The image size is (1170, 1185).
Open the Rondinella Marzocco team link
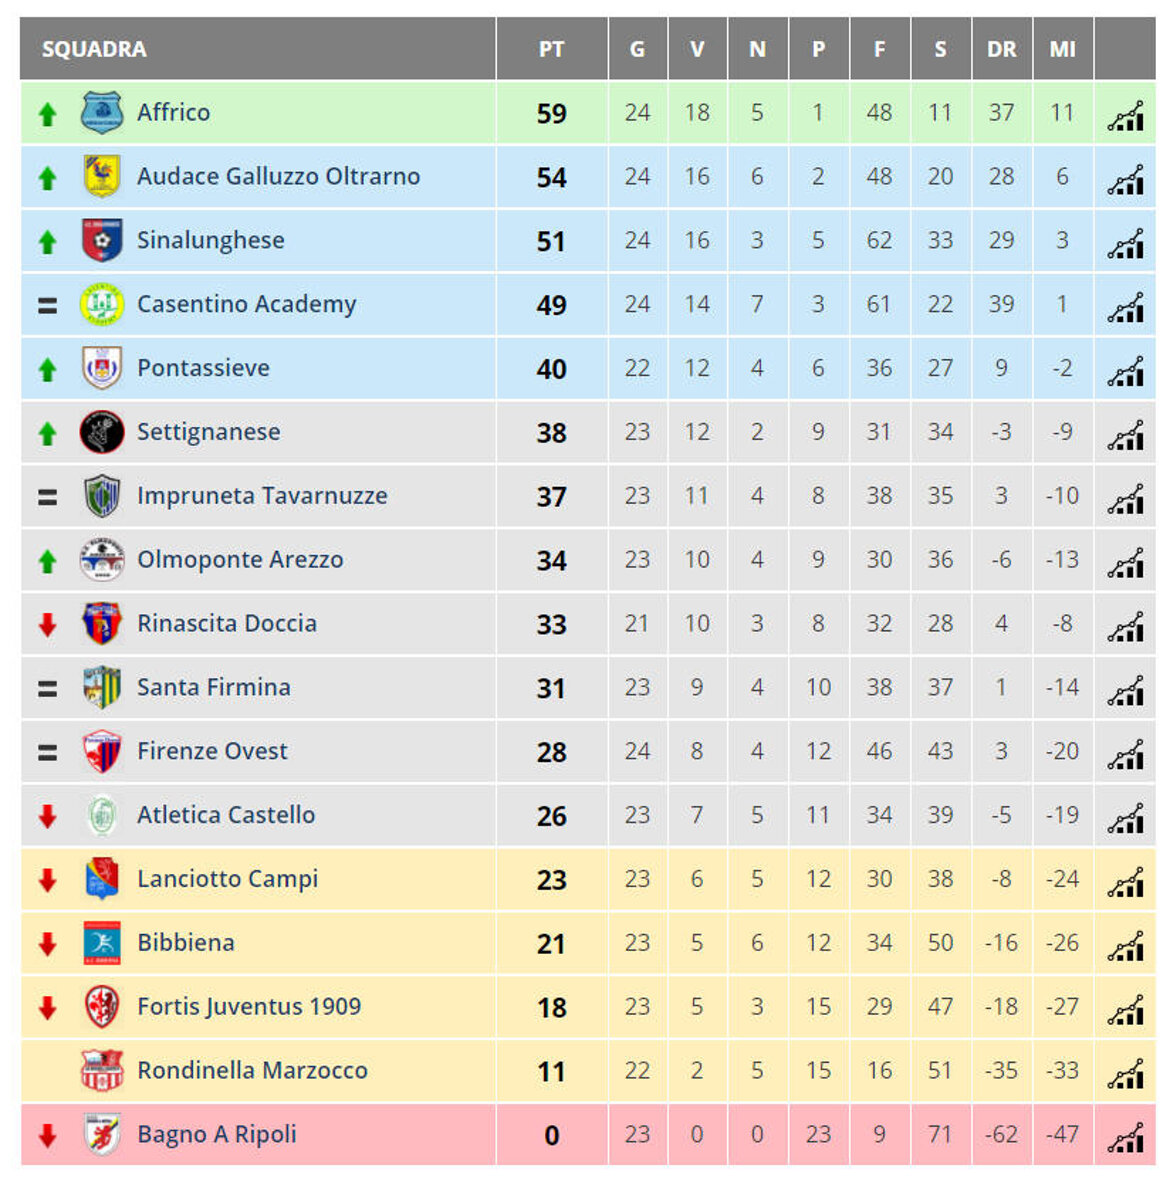tap(252, 1071)
